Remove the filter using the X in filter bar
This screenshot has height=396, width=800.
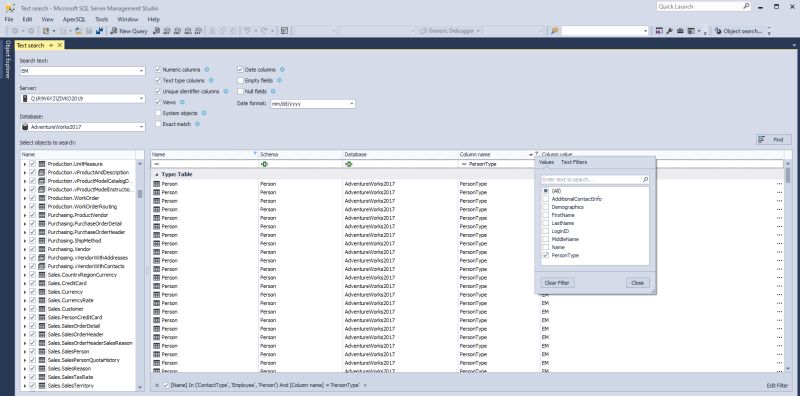[157, 385]
